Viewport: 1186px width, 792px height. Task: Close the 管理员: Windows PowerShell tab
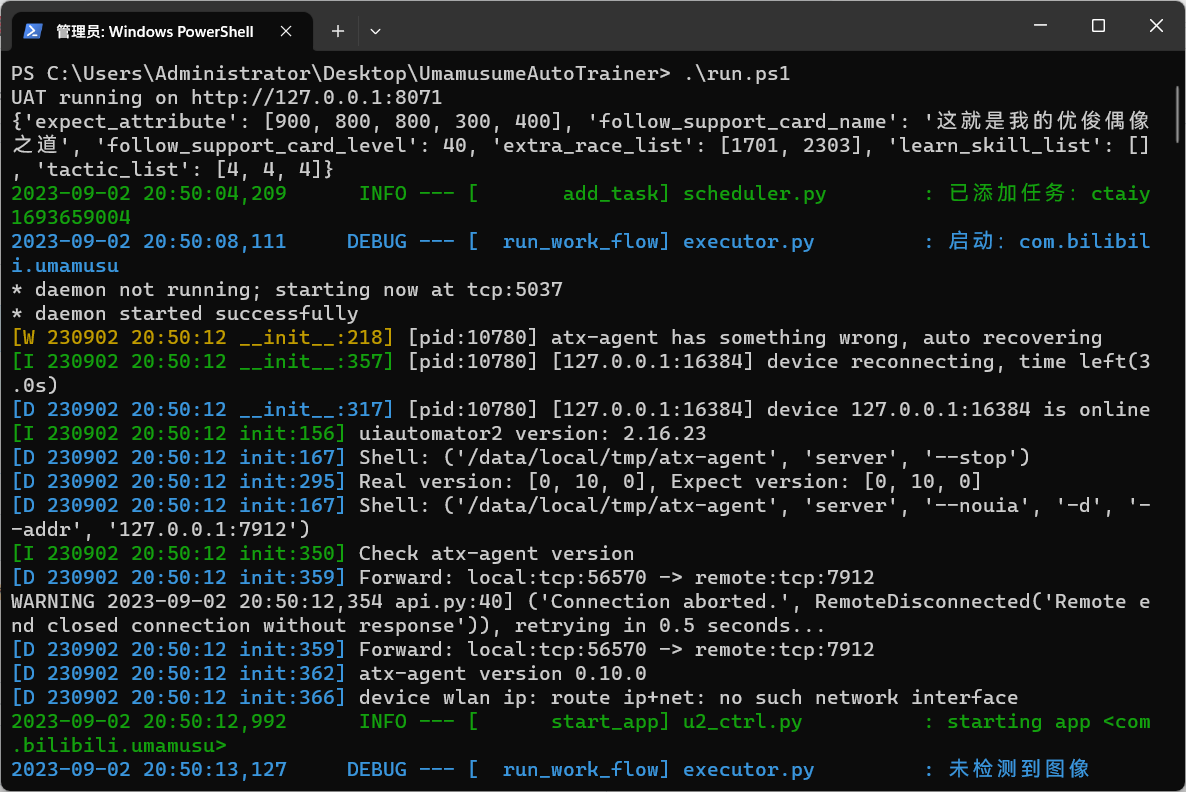(x=287, y=31)
